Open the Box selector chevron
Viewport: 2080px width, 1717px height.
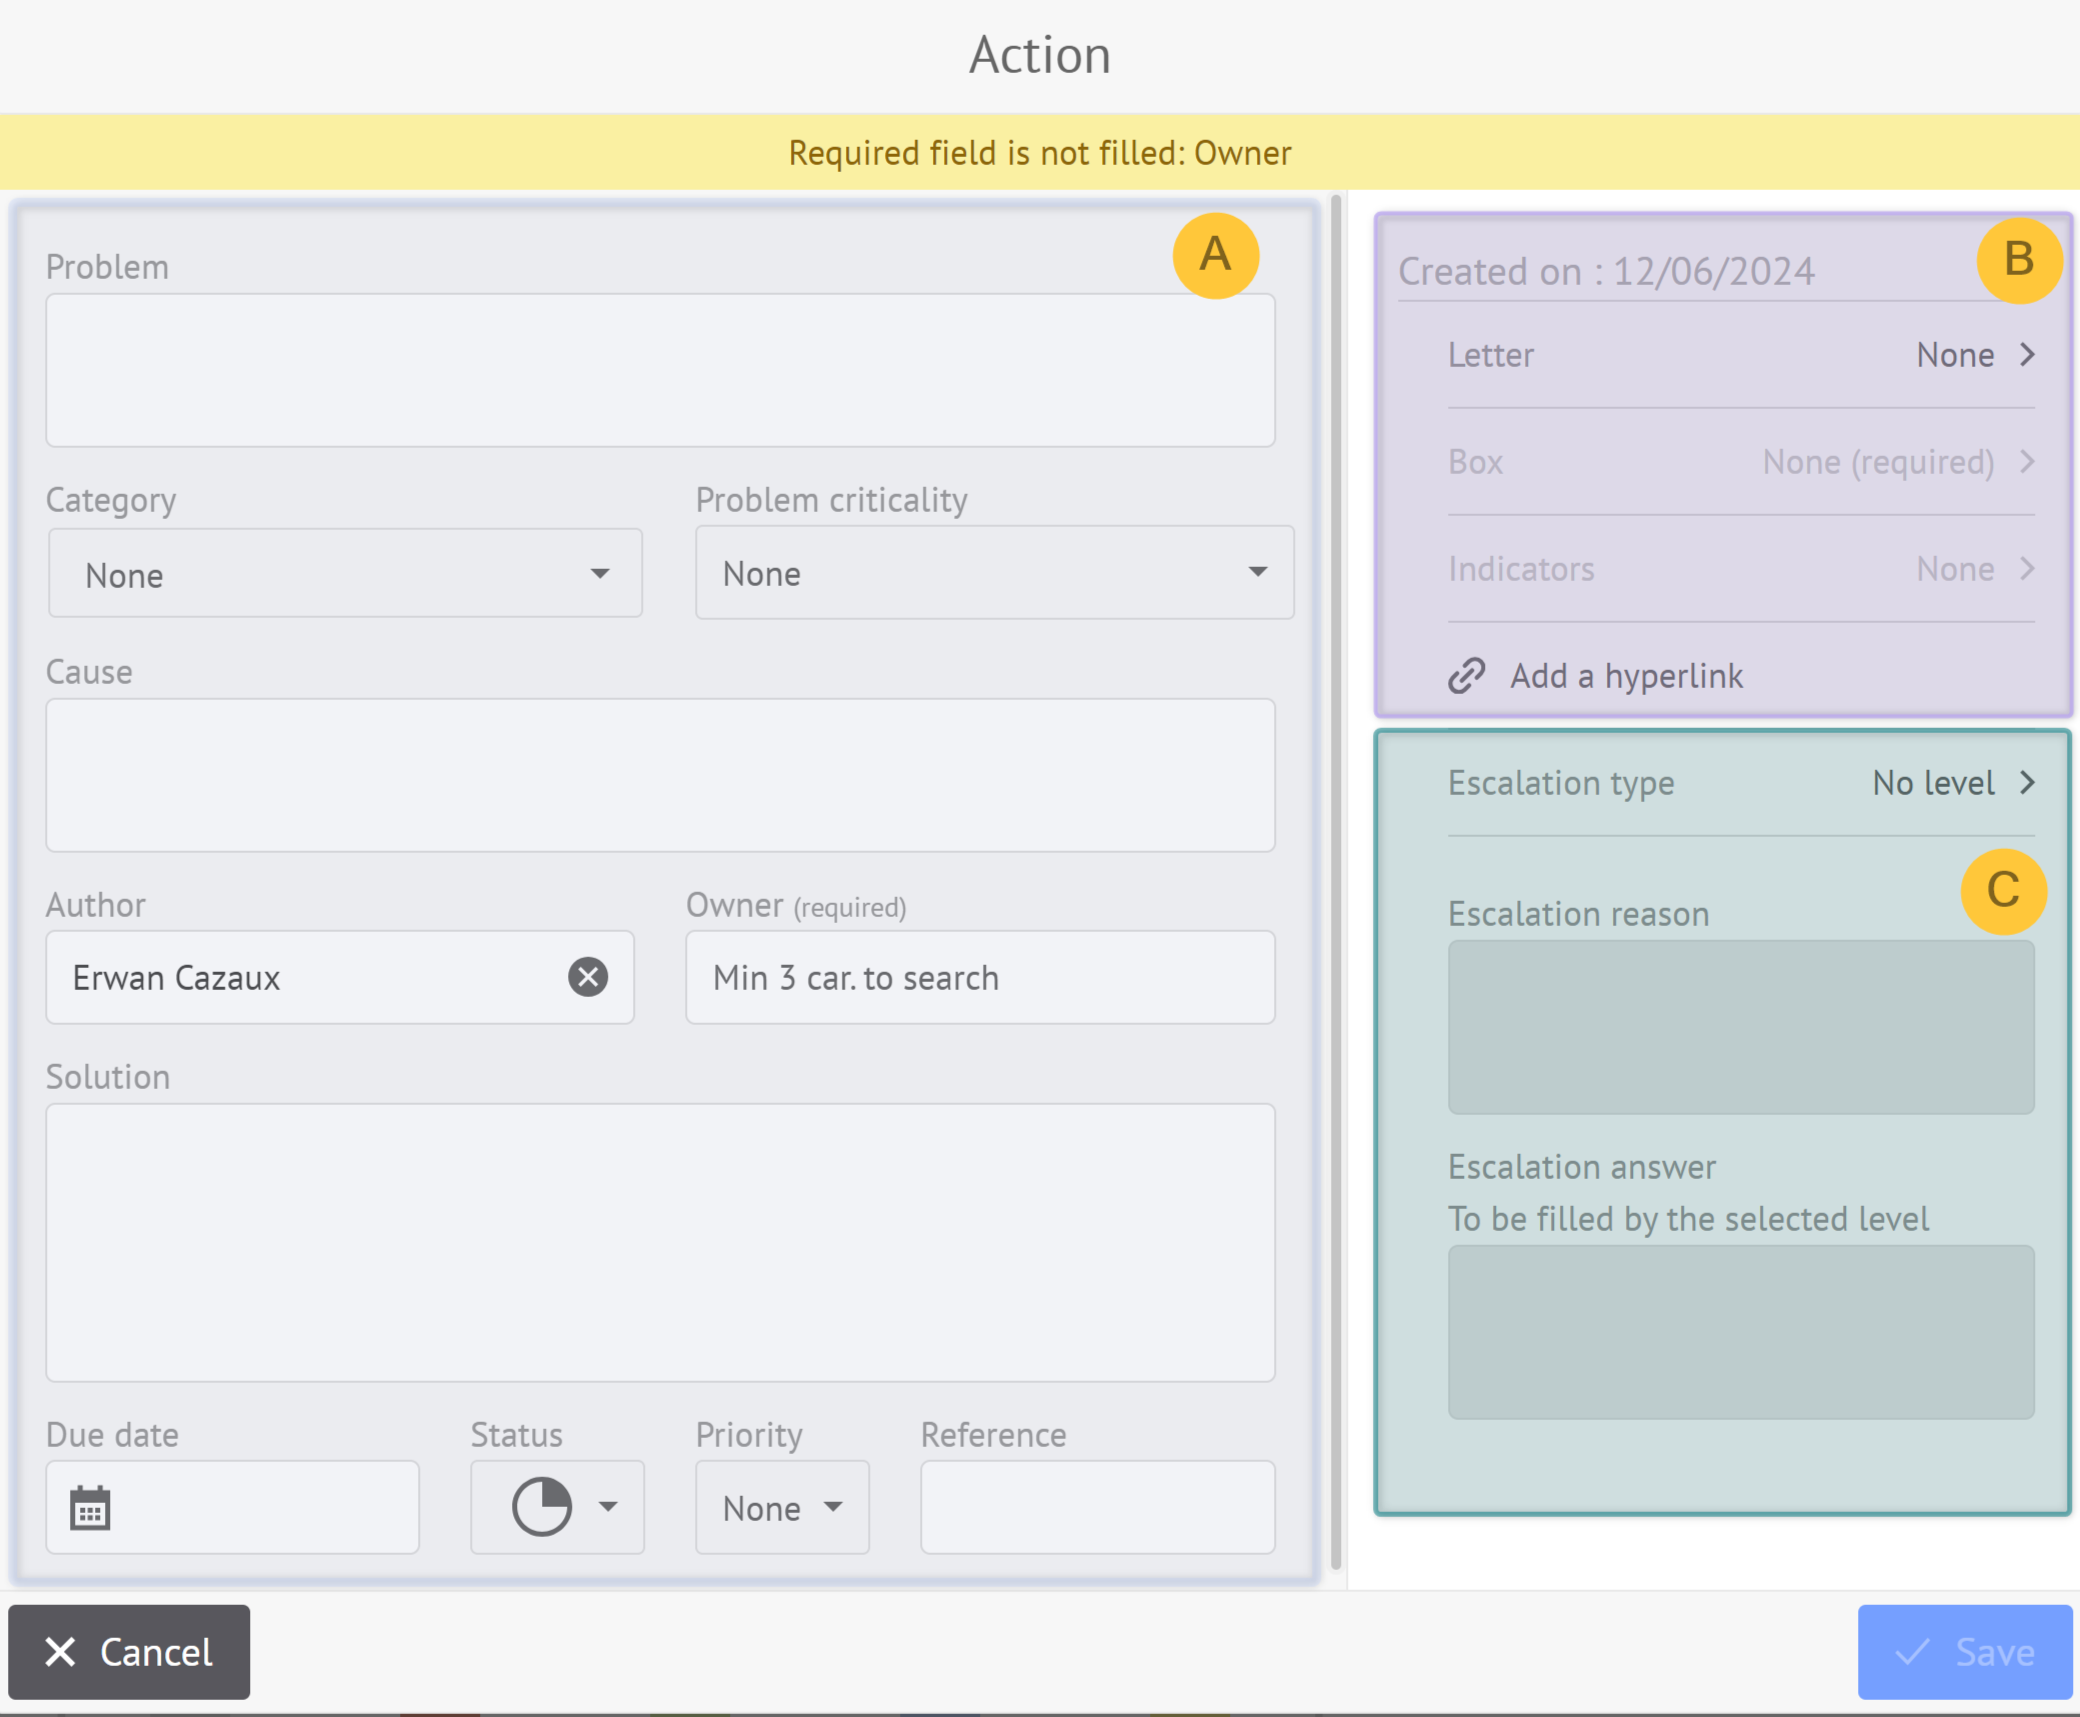coord(2027,462)
